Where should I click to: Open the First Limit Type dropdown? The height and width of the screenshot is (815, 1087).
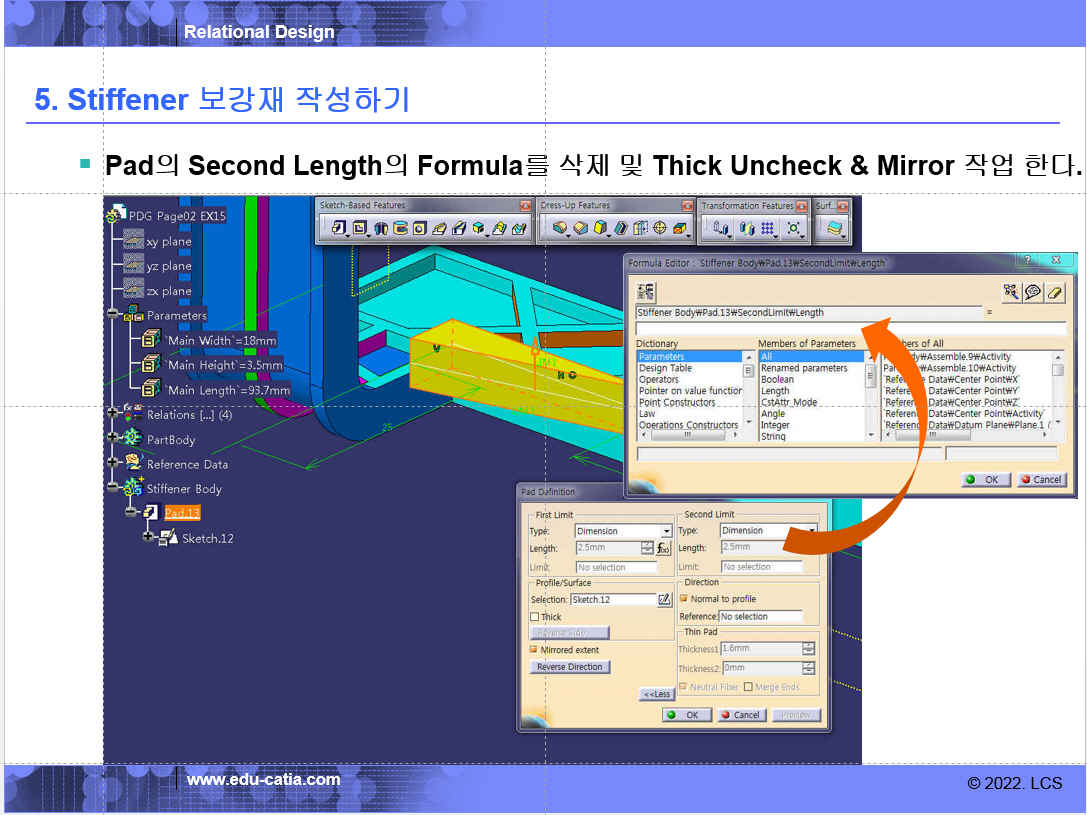click(x=666, y=531)
